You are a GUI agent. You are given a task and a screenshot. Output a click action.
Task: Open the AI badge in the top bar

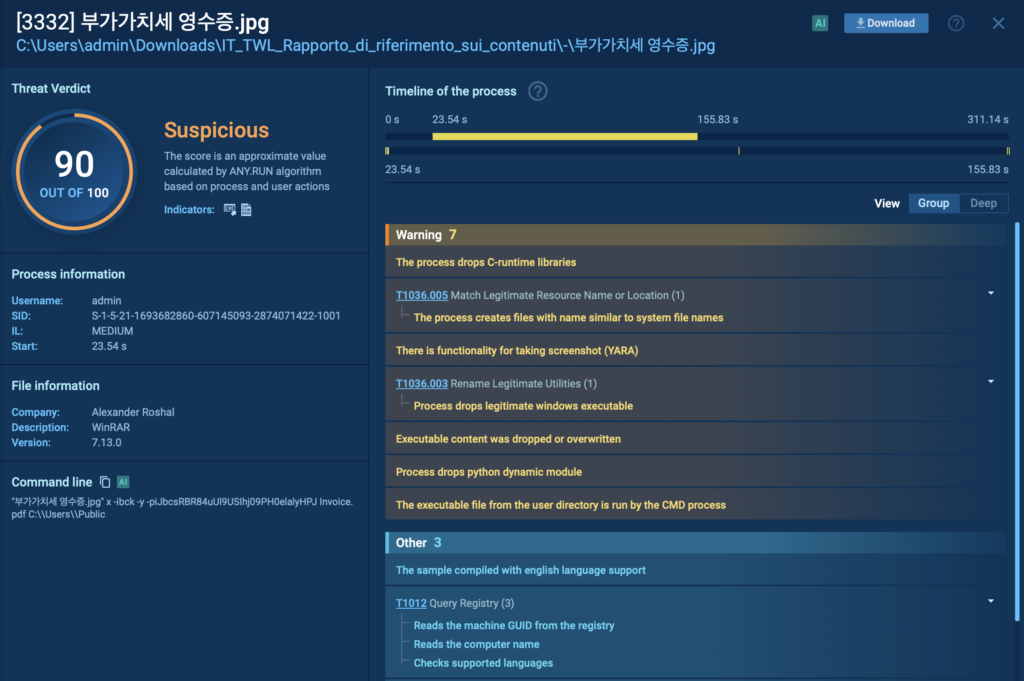[819, 22]
